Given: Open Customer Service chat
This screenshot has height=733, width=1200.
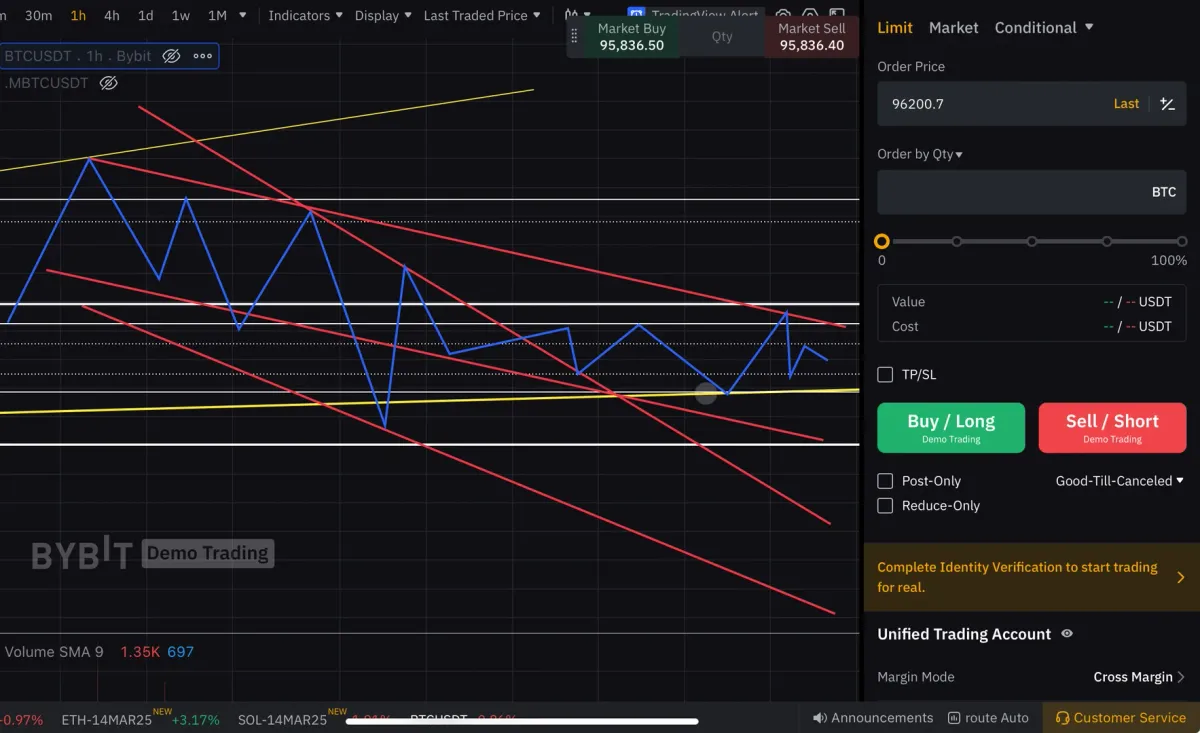Looking at the screenshot, I should [x=1121, y=718].
